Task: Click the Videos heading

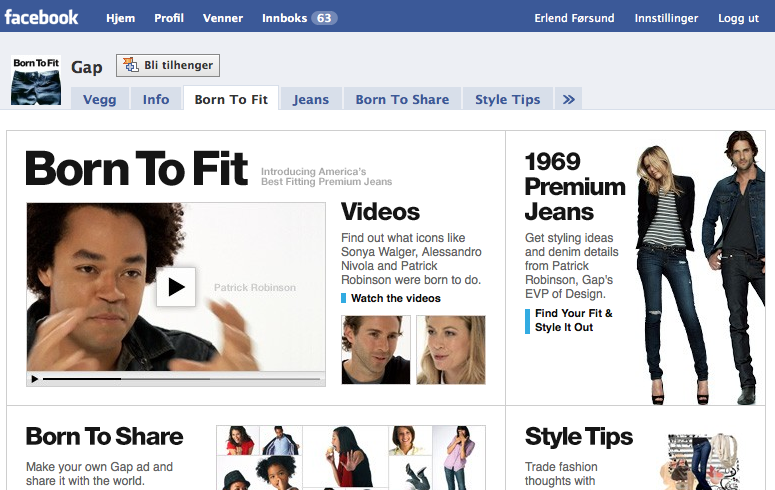Action: tap(380, 212)
